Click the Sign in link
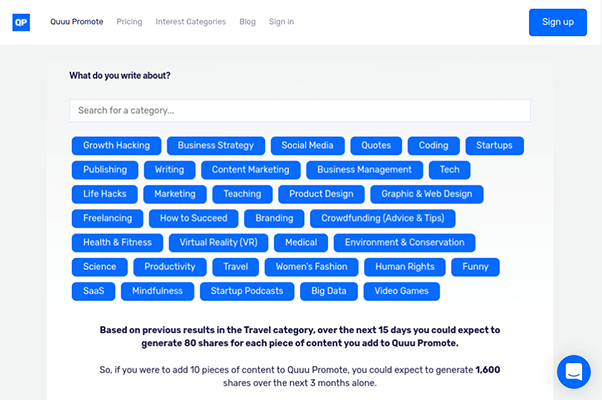This screenshot has height=400, width=602. point(281,22)
